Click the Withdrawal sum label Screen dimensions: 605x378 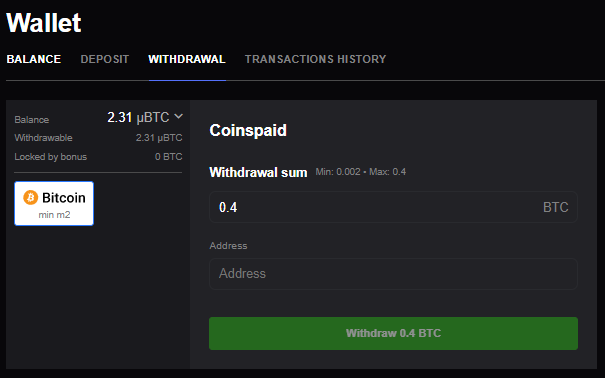click(258, 172)
